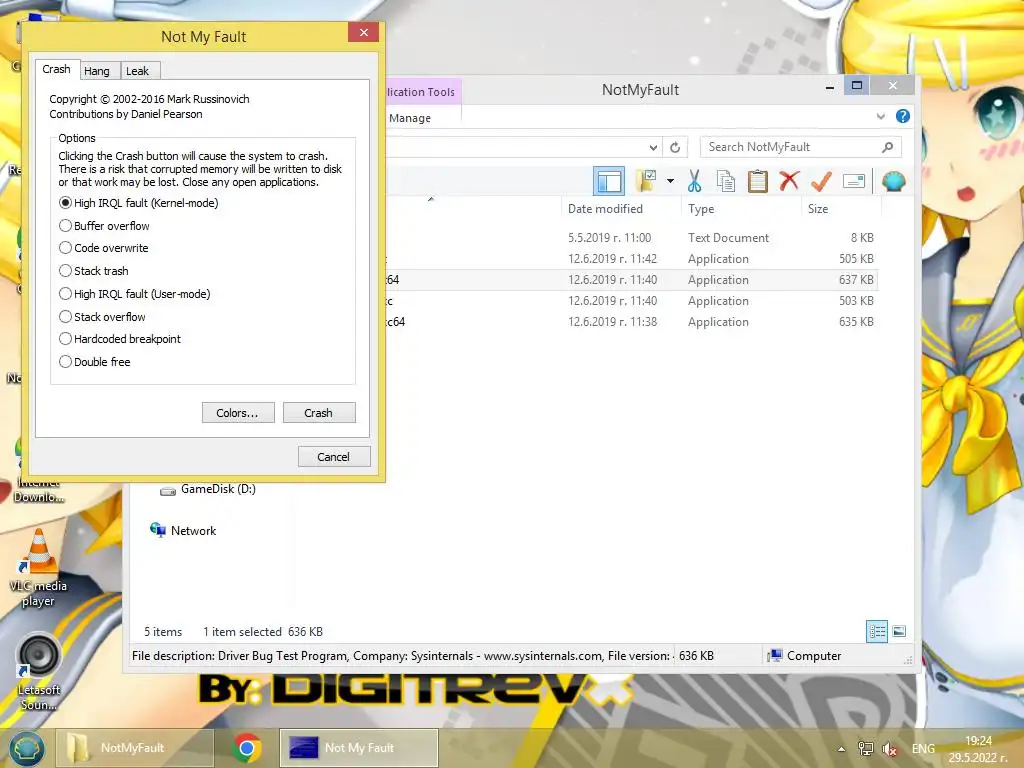This screenshot has height=768, width=1024.
Task: Sort by Type column header
Action: click(741, 209)
